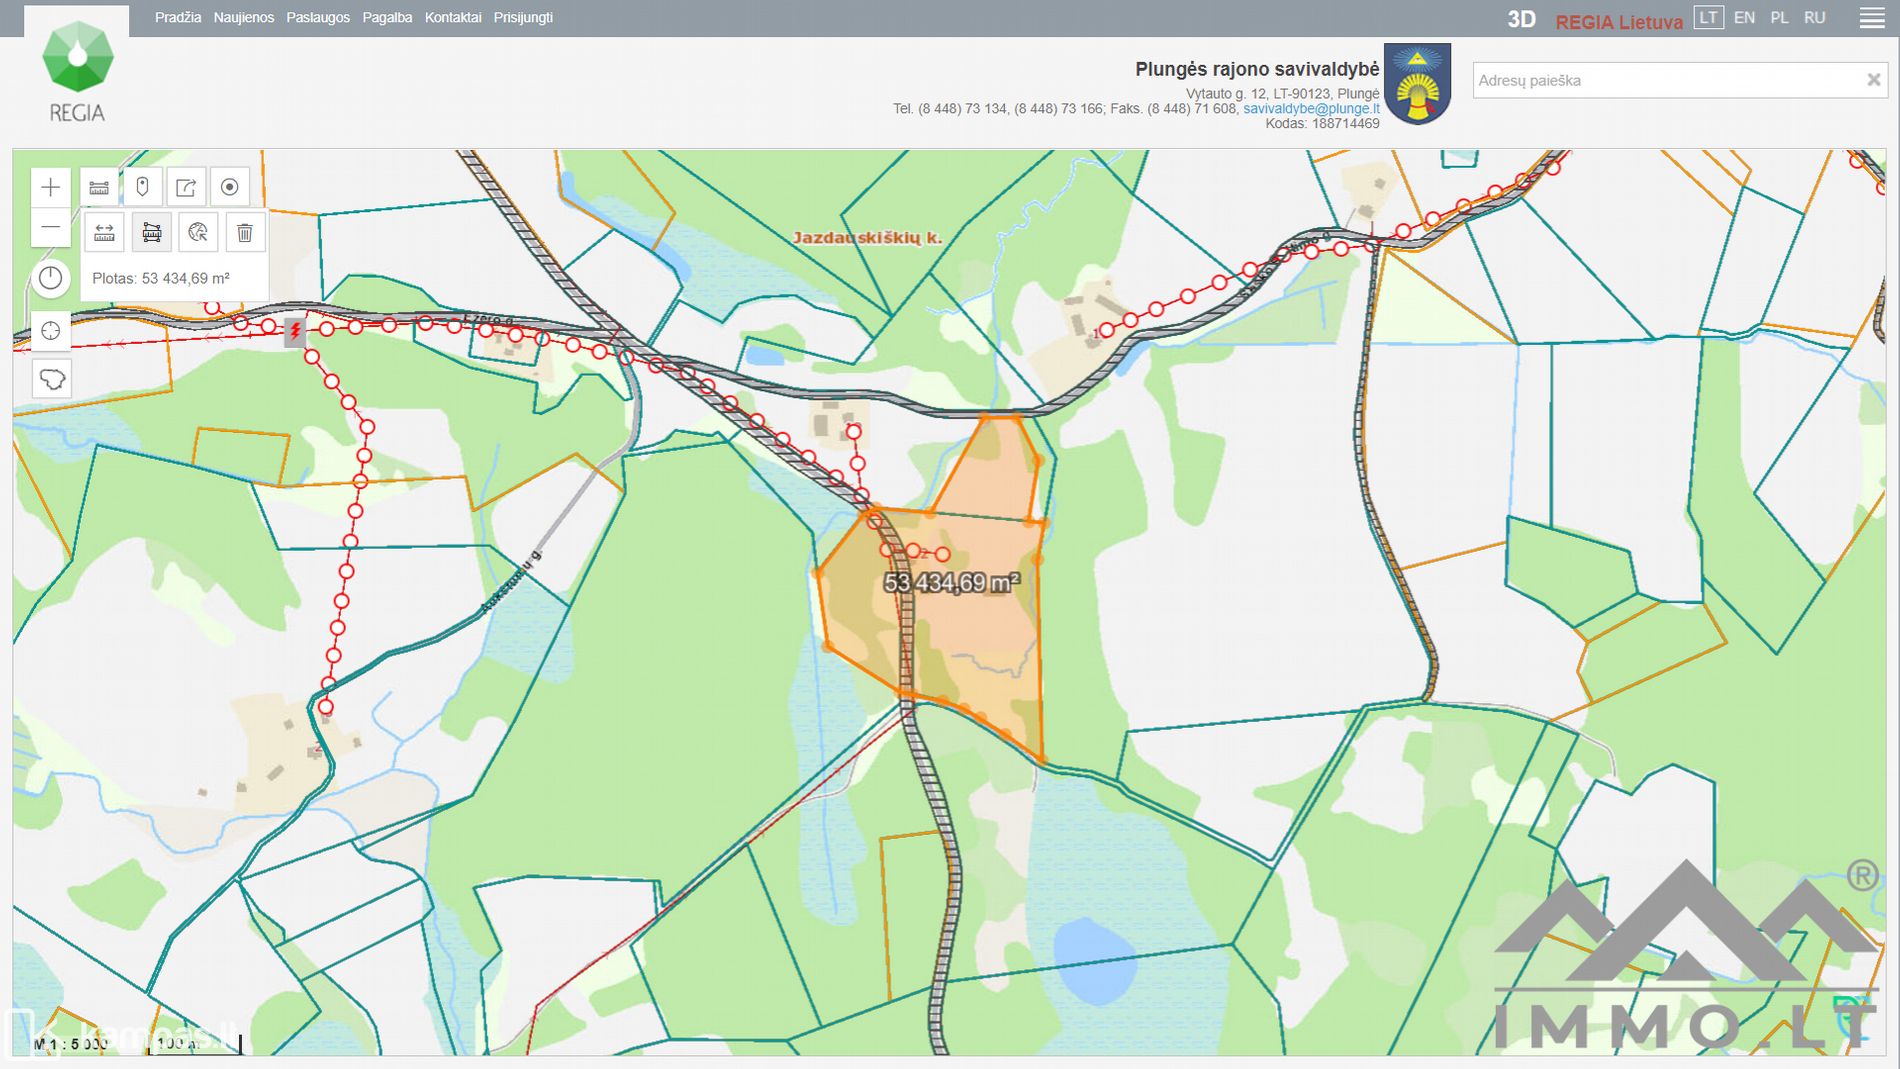
Task: Click the globe select-on-map tool
Action: tap(198, 233)
